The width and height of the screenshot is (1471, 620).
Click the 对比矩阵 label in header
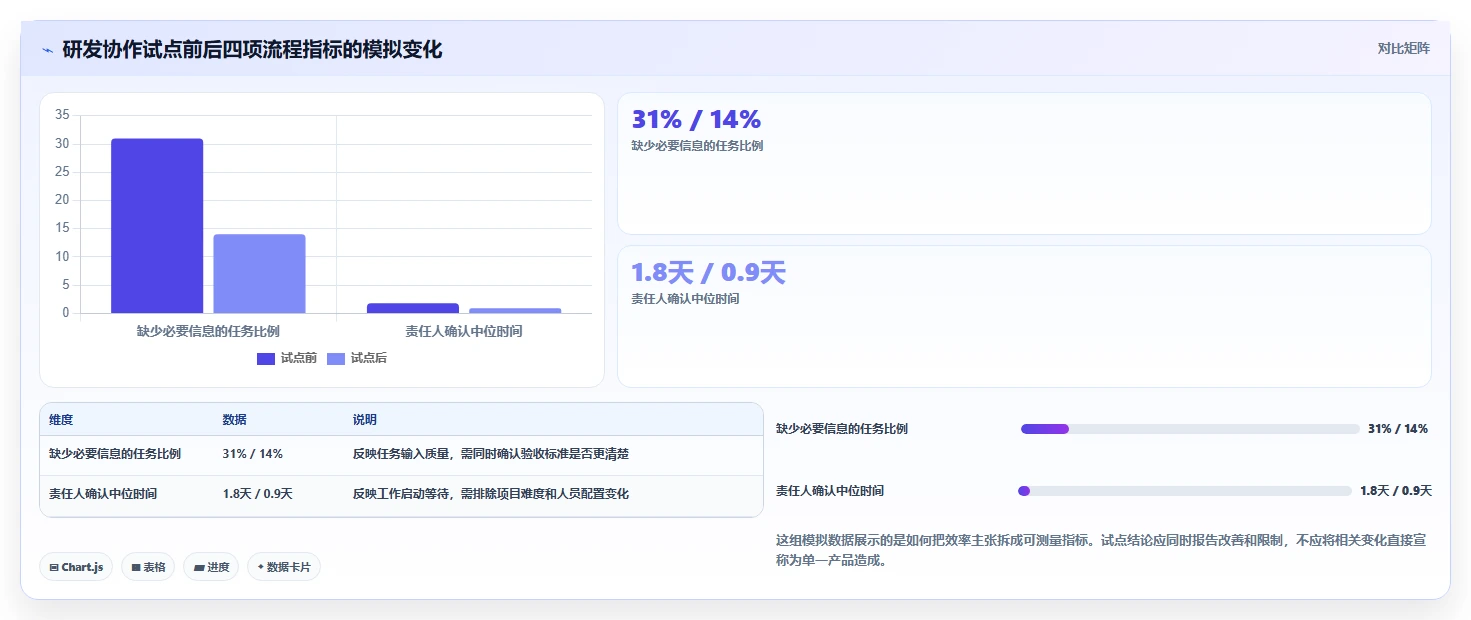pos(1403,48)
